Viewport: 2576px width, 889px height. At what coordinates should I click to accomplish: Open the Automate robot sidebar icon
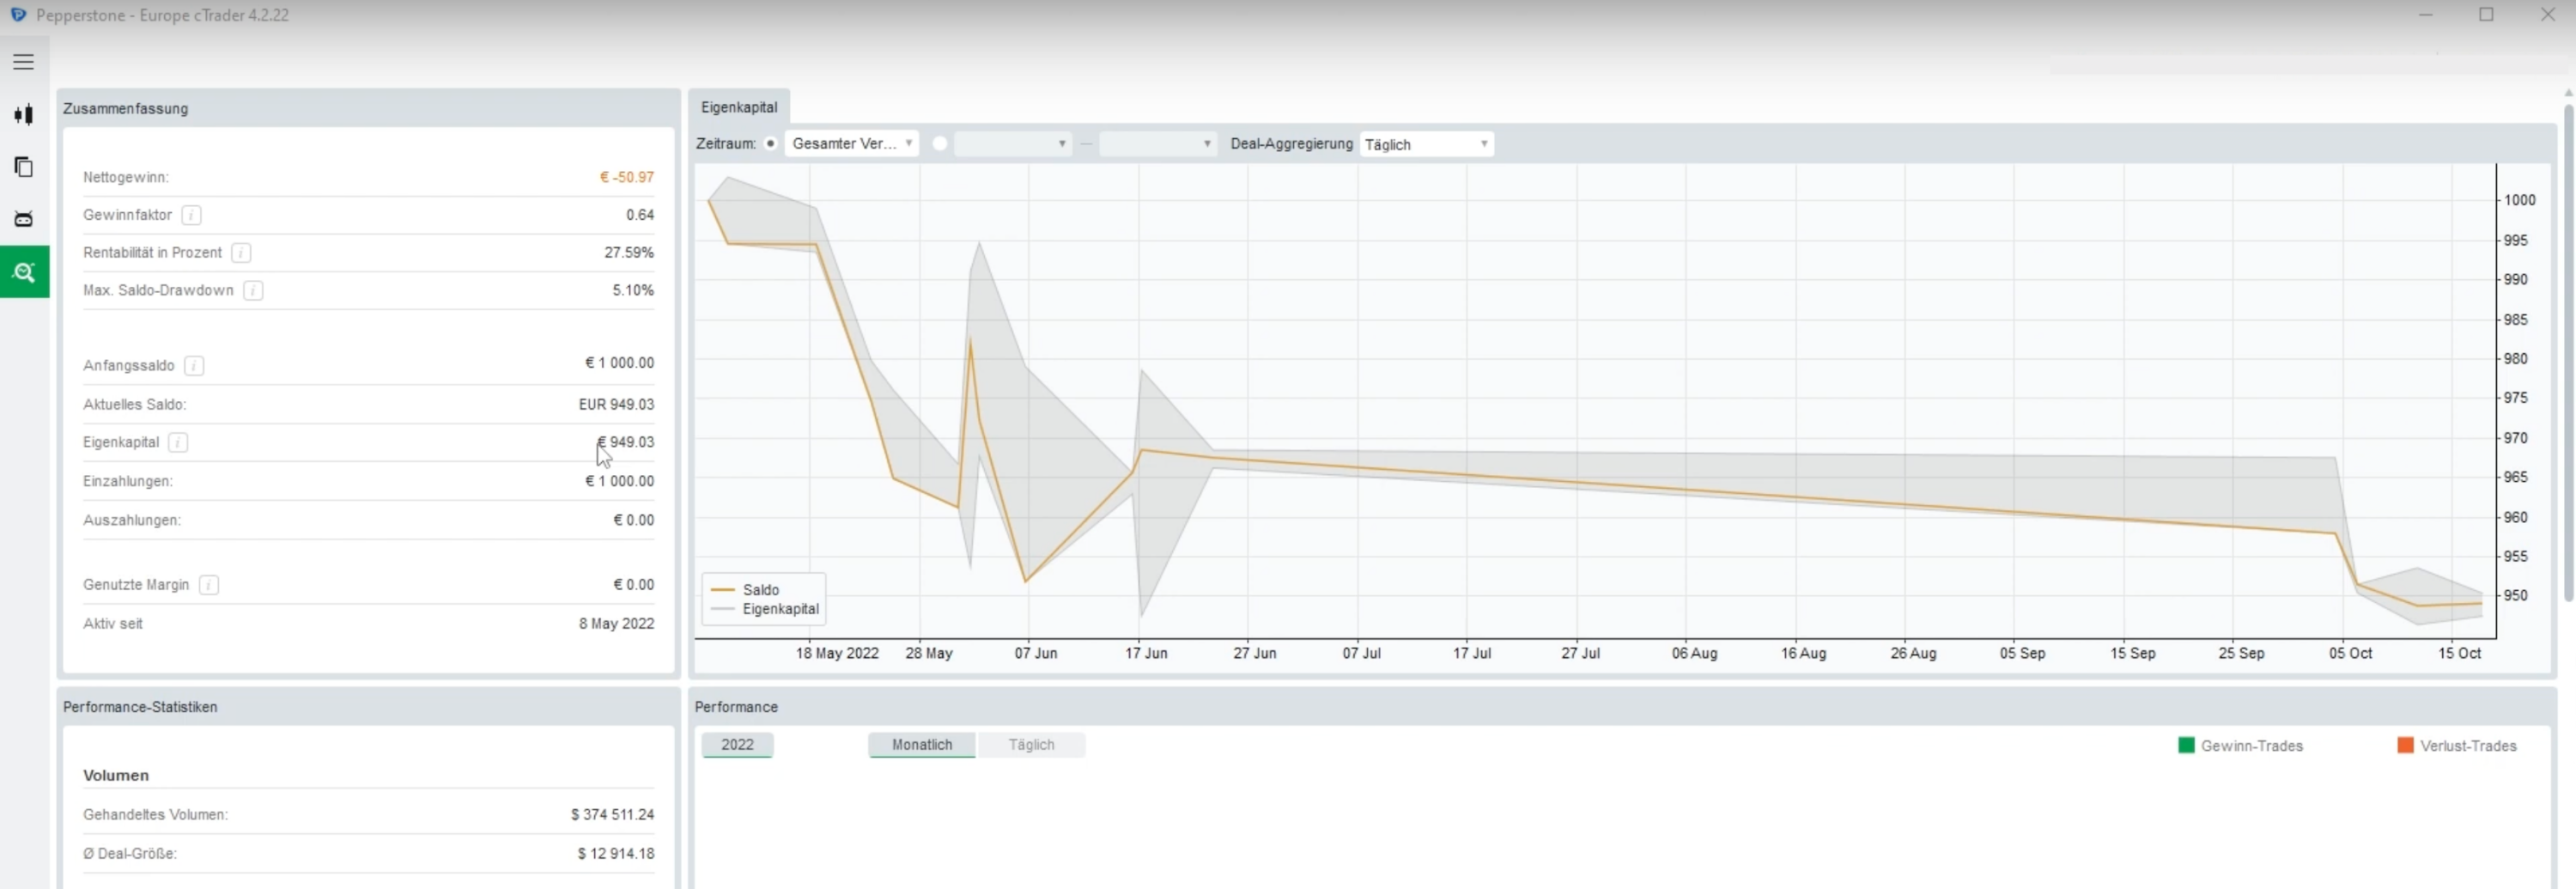24,219
